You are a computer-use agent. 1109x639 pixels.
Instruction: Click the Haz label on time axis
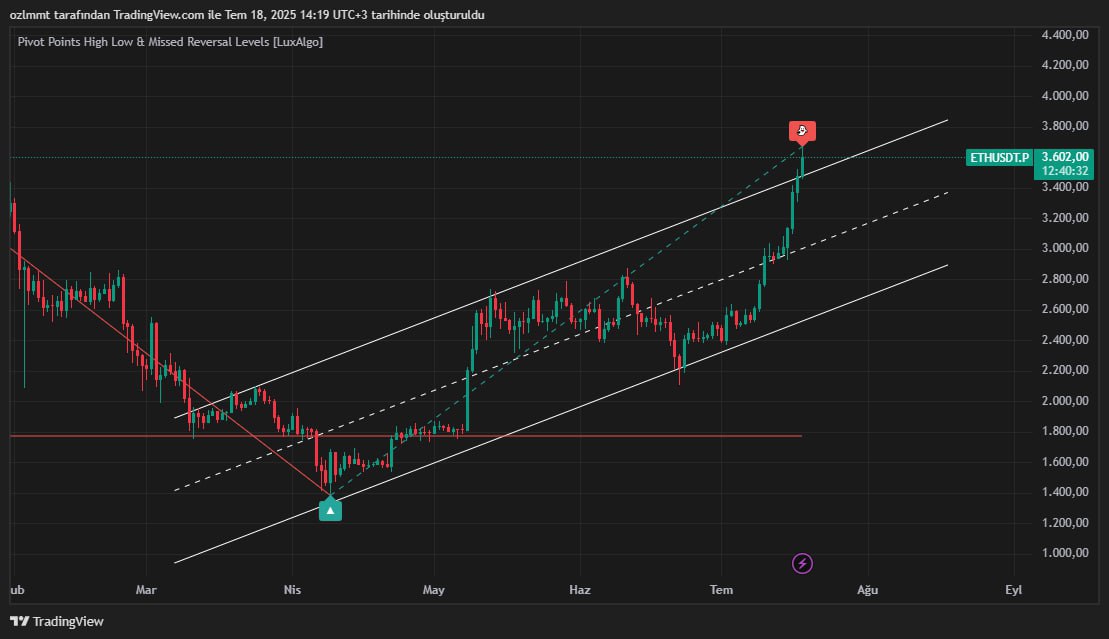tap(580, 589)
